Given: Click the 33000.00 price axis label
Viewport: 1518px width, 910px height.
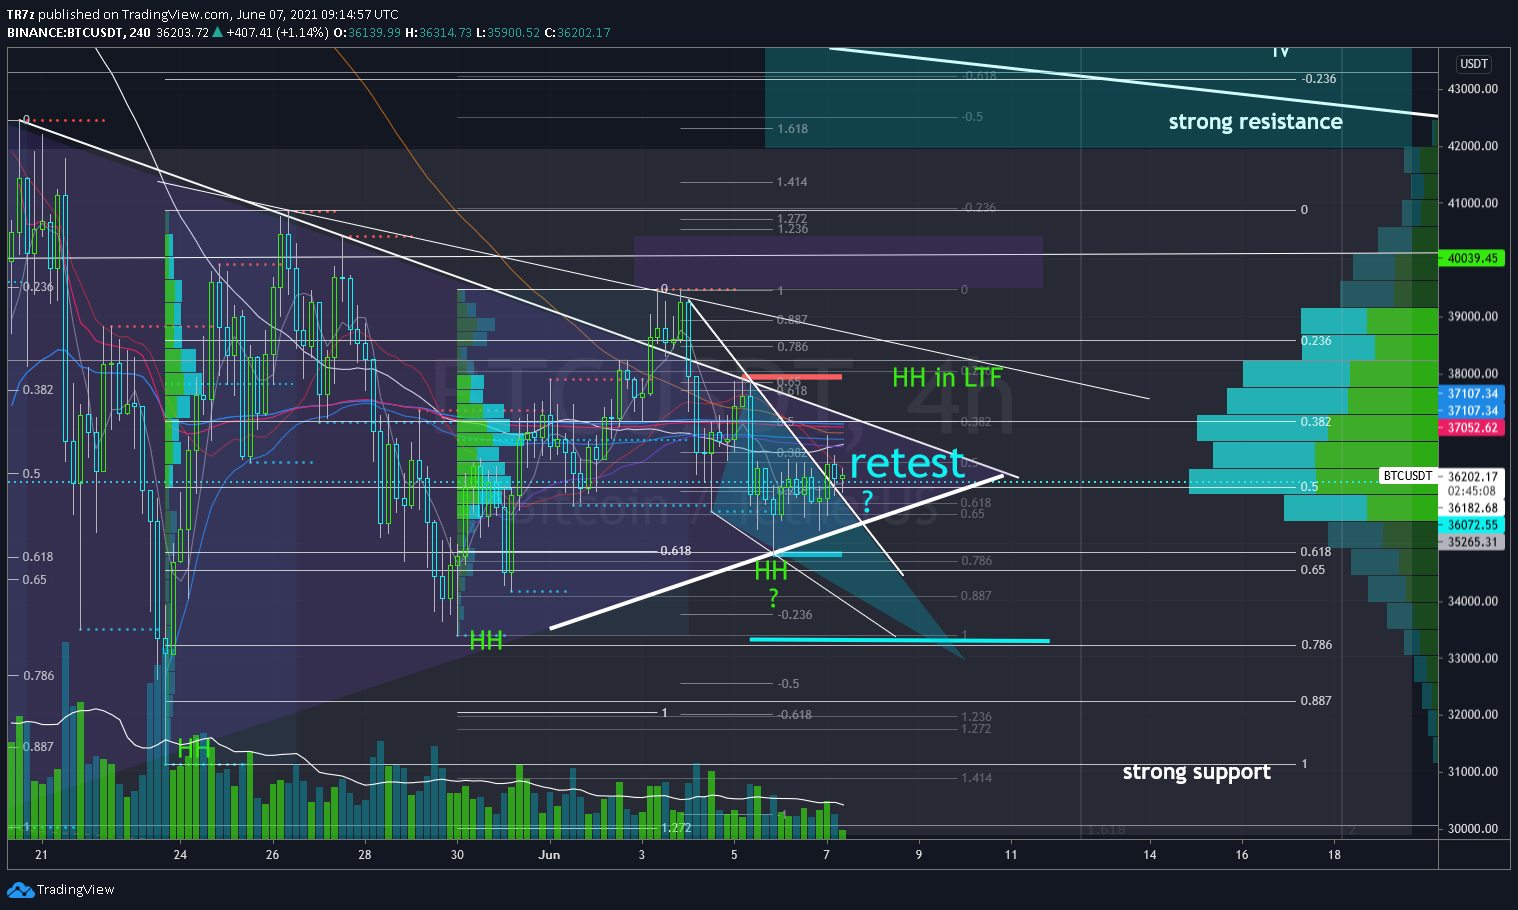Looking at the screenshot, I should tap(1473, 658).
